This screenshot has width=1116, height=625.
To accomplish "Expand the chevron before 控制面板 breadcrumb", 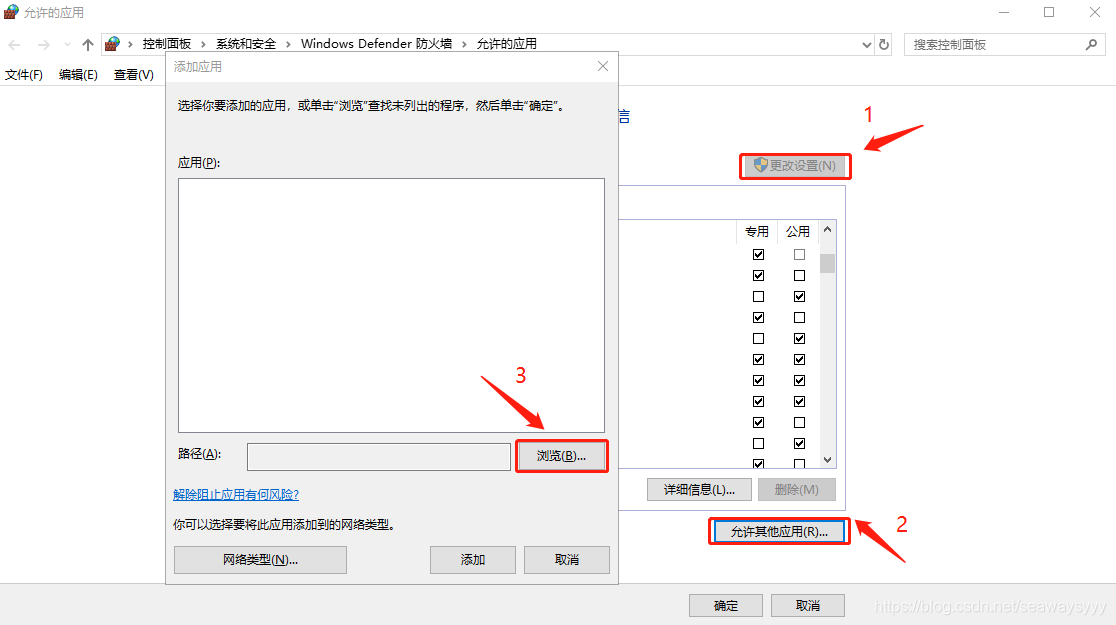I will (x=130, y=44).
